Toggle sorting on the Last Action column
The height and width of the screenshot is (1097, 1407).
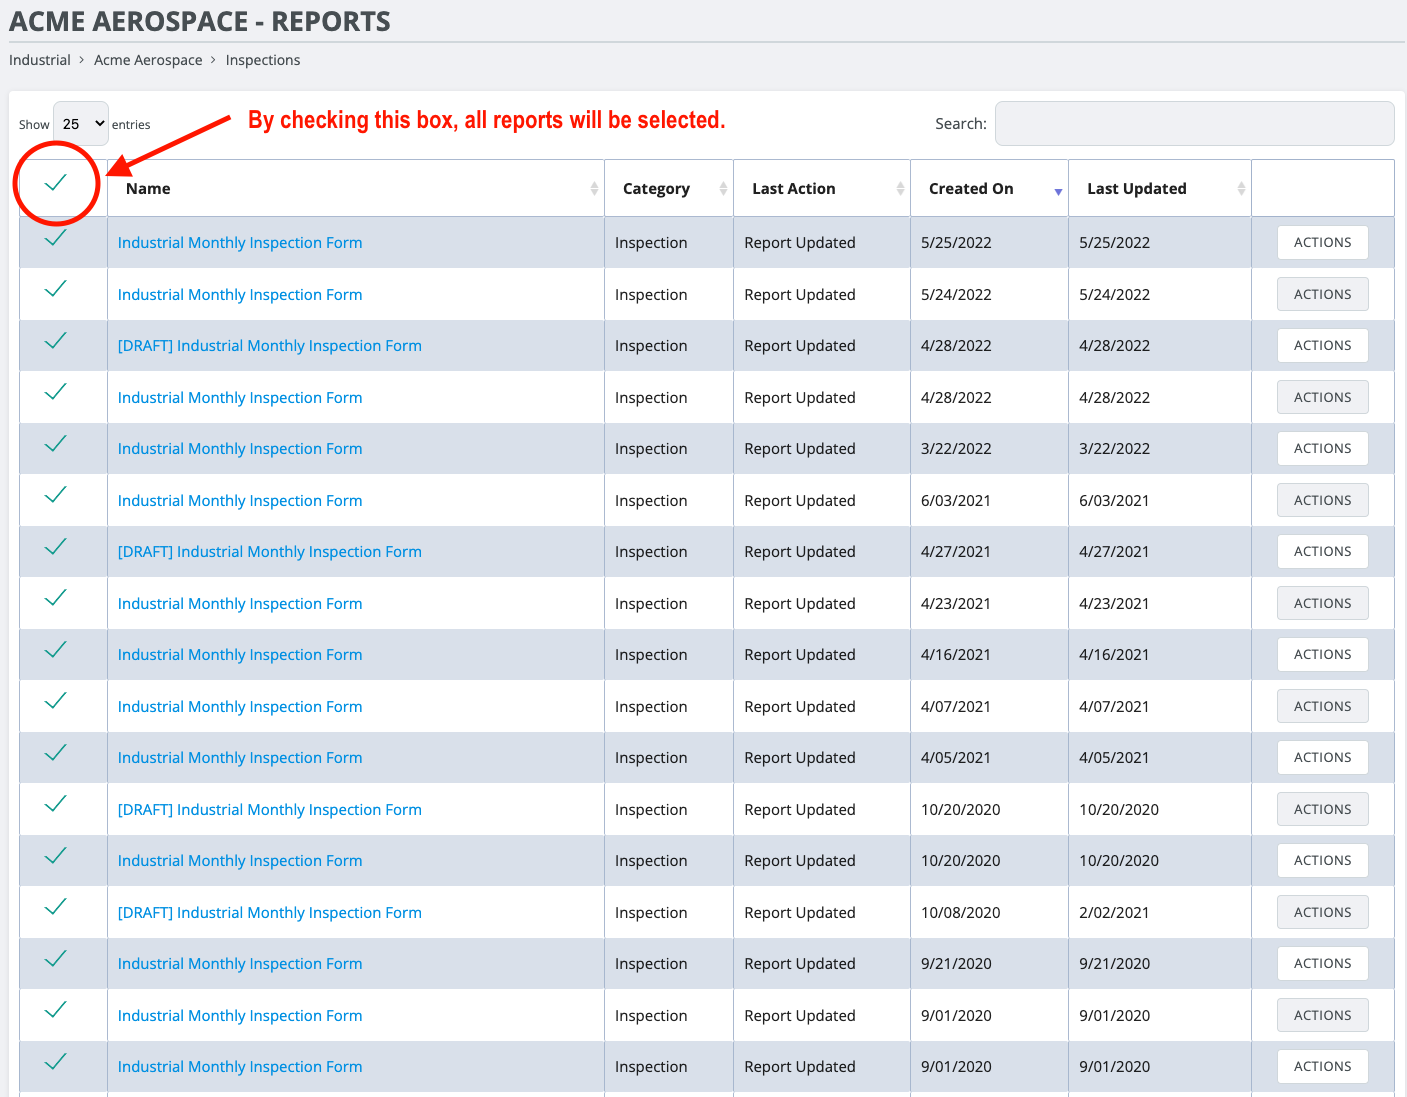(x=900, y=189)
